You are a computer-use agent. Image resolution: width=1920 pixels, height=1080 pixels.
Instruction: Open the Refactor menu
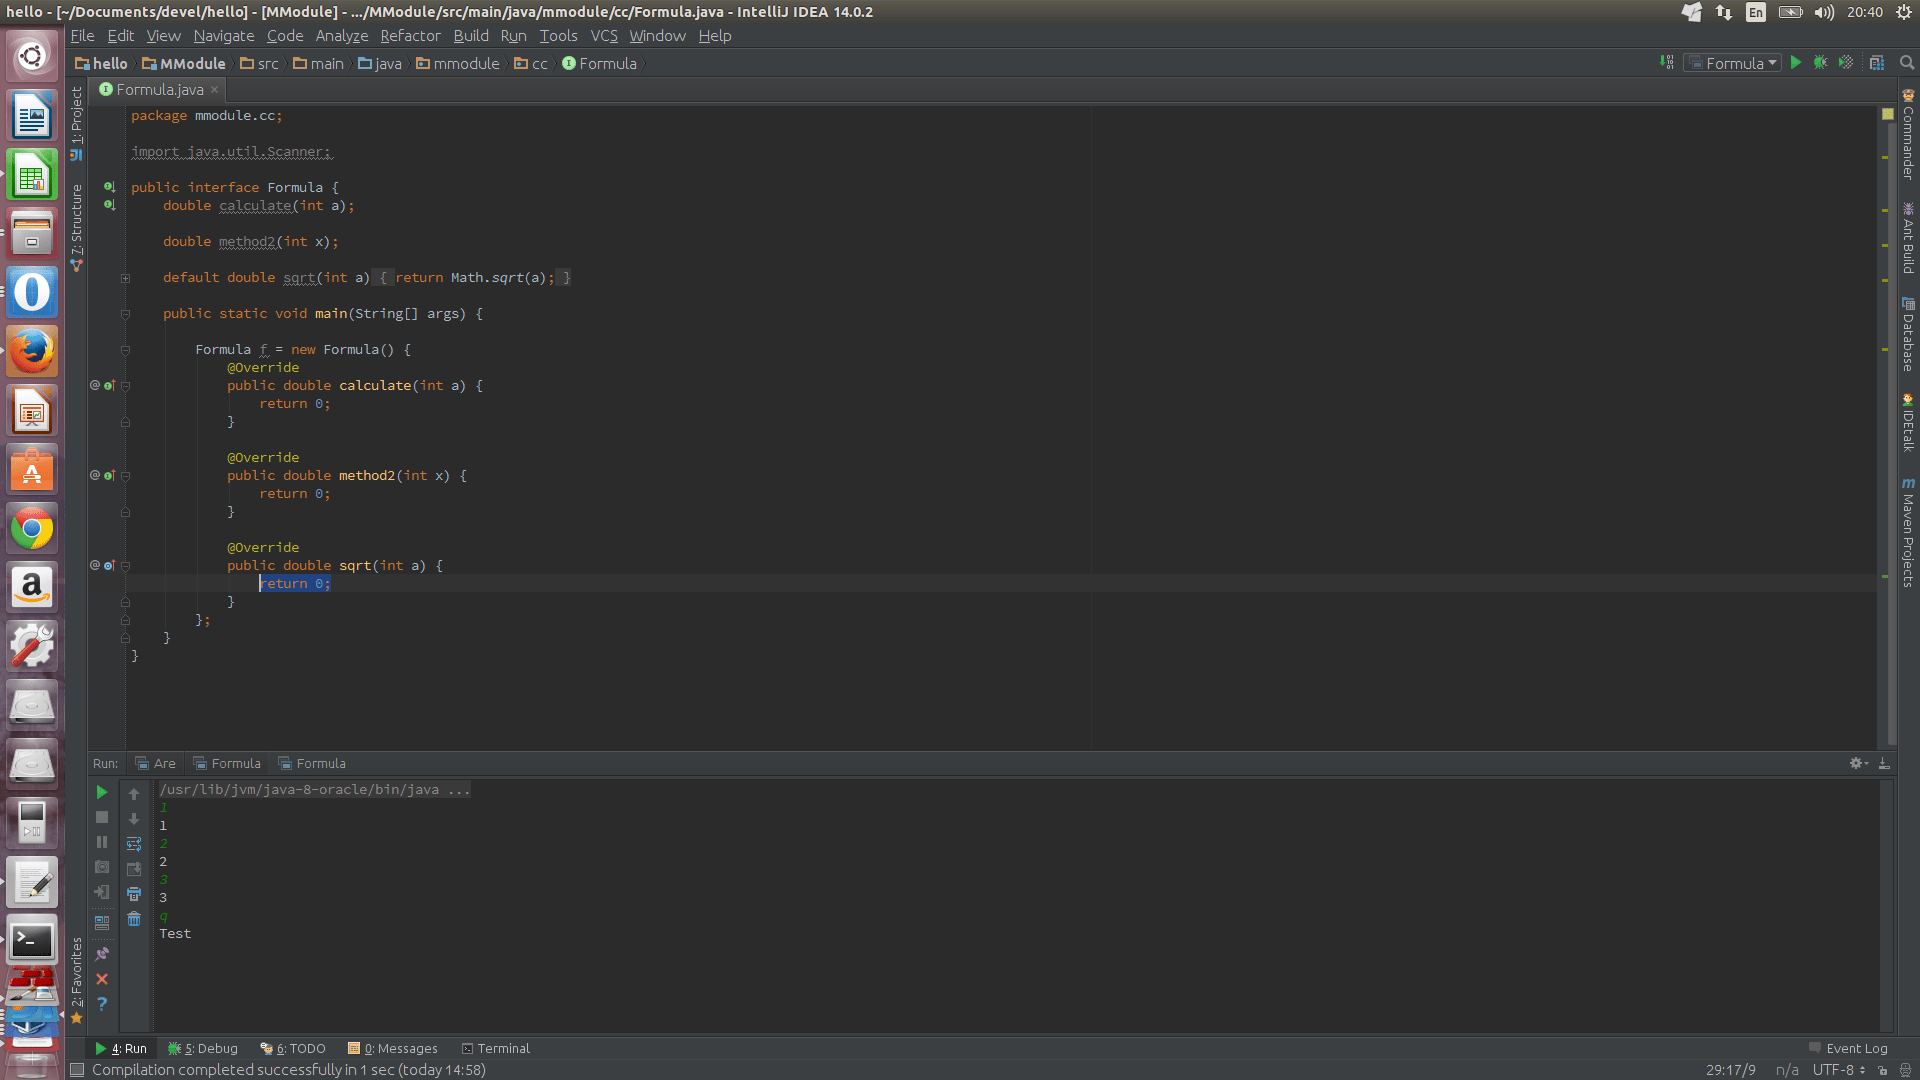pos(410,36)
